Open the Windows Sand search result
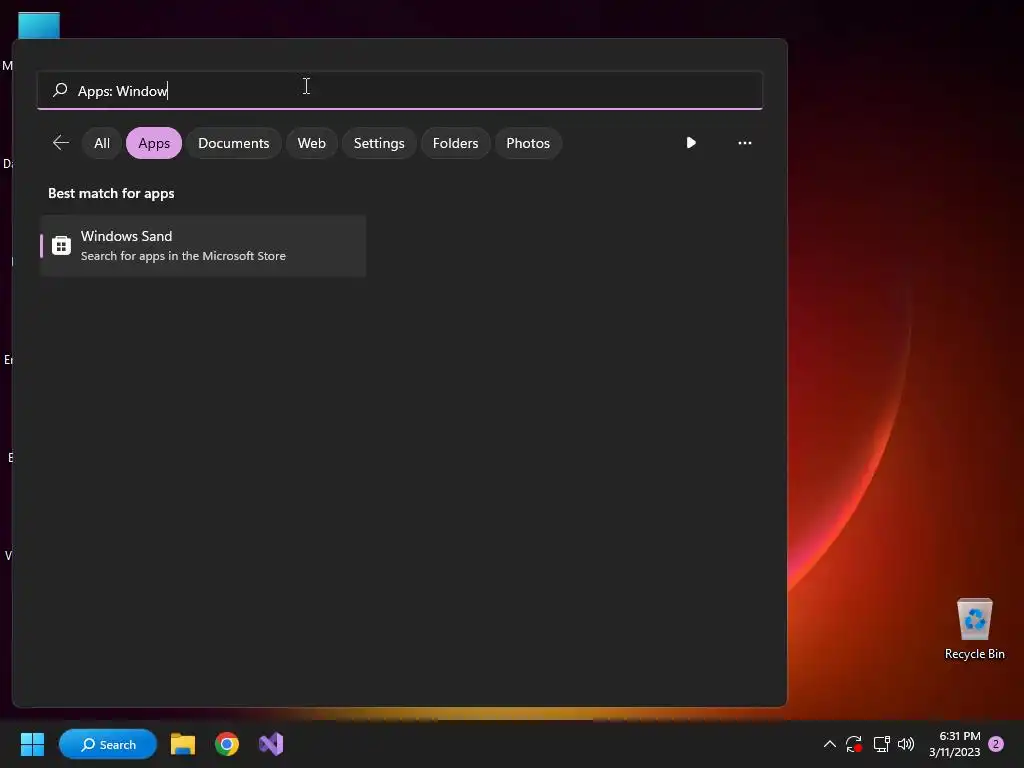The height and width of the screenshot is (768, 1024). coord(203,246)
